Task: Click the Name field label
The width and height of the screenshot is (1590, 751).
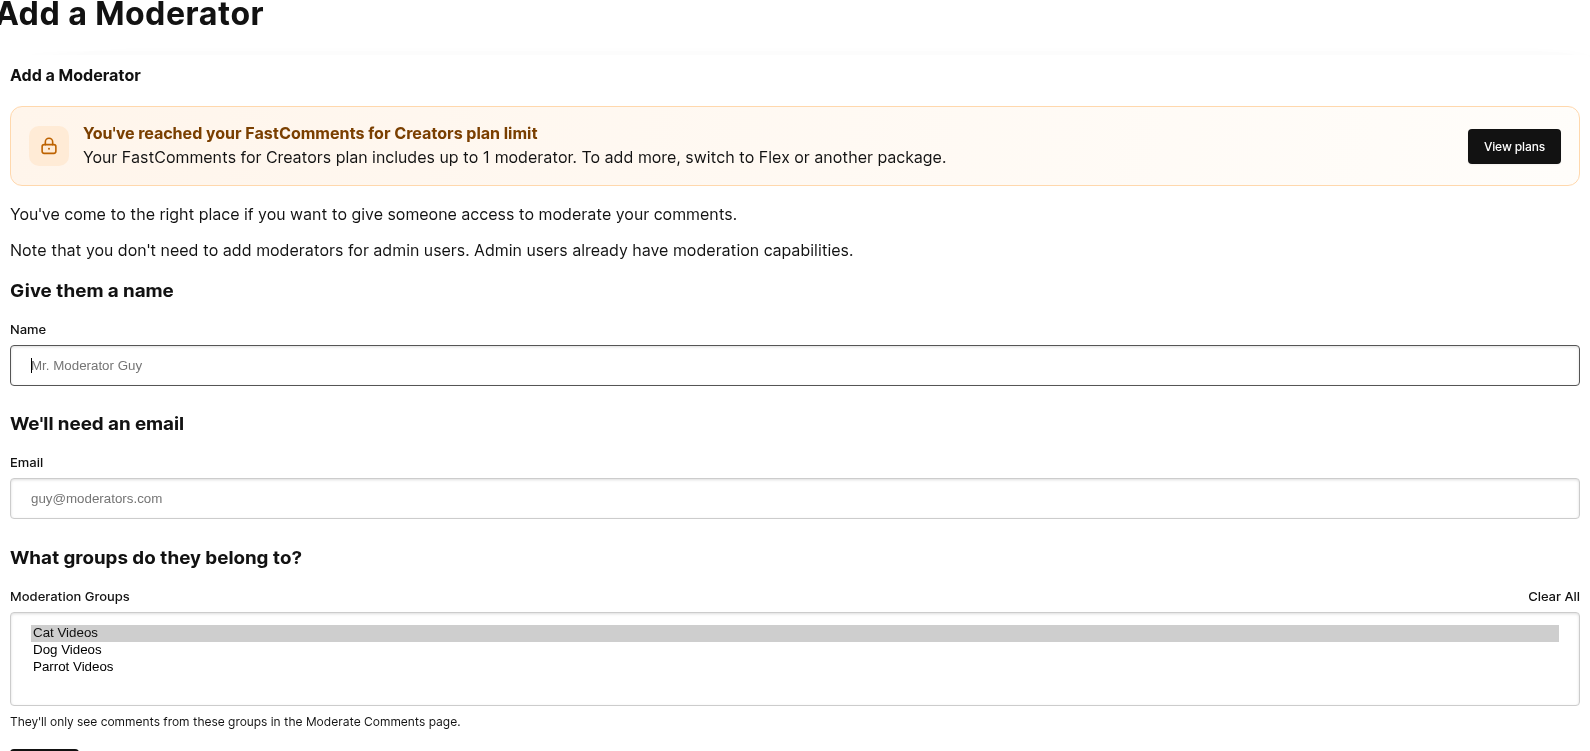Action: 28,330
